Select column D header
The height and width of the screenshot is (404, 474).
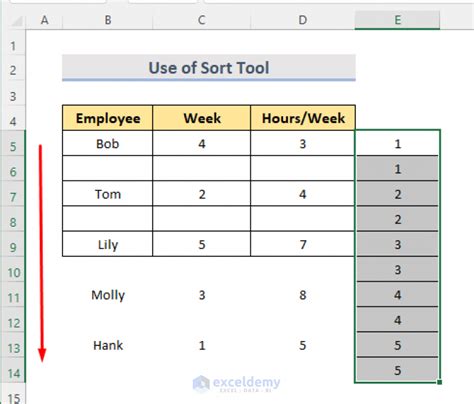pos(303,20)
